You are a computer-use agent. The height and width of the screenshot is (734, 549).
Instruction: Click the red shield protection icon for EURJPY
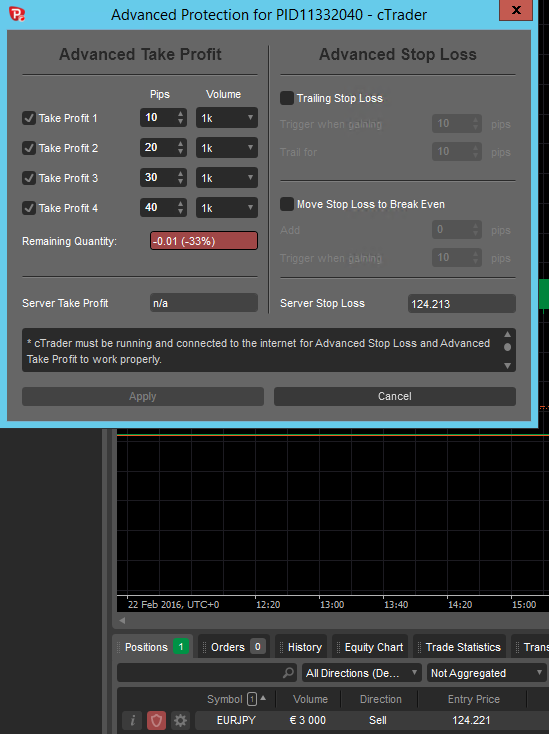pos(156,720)
